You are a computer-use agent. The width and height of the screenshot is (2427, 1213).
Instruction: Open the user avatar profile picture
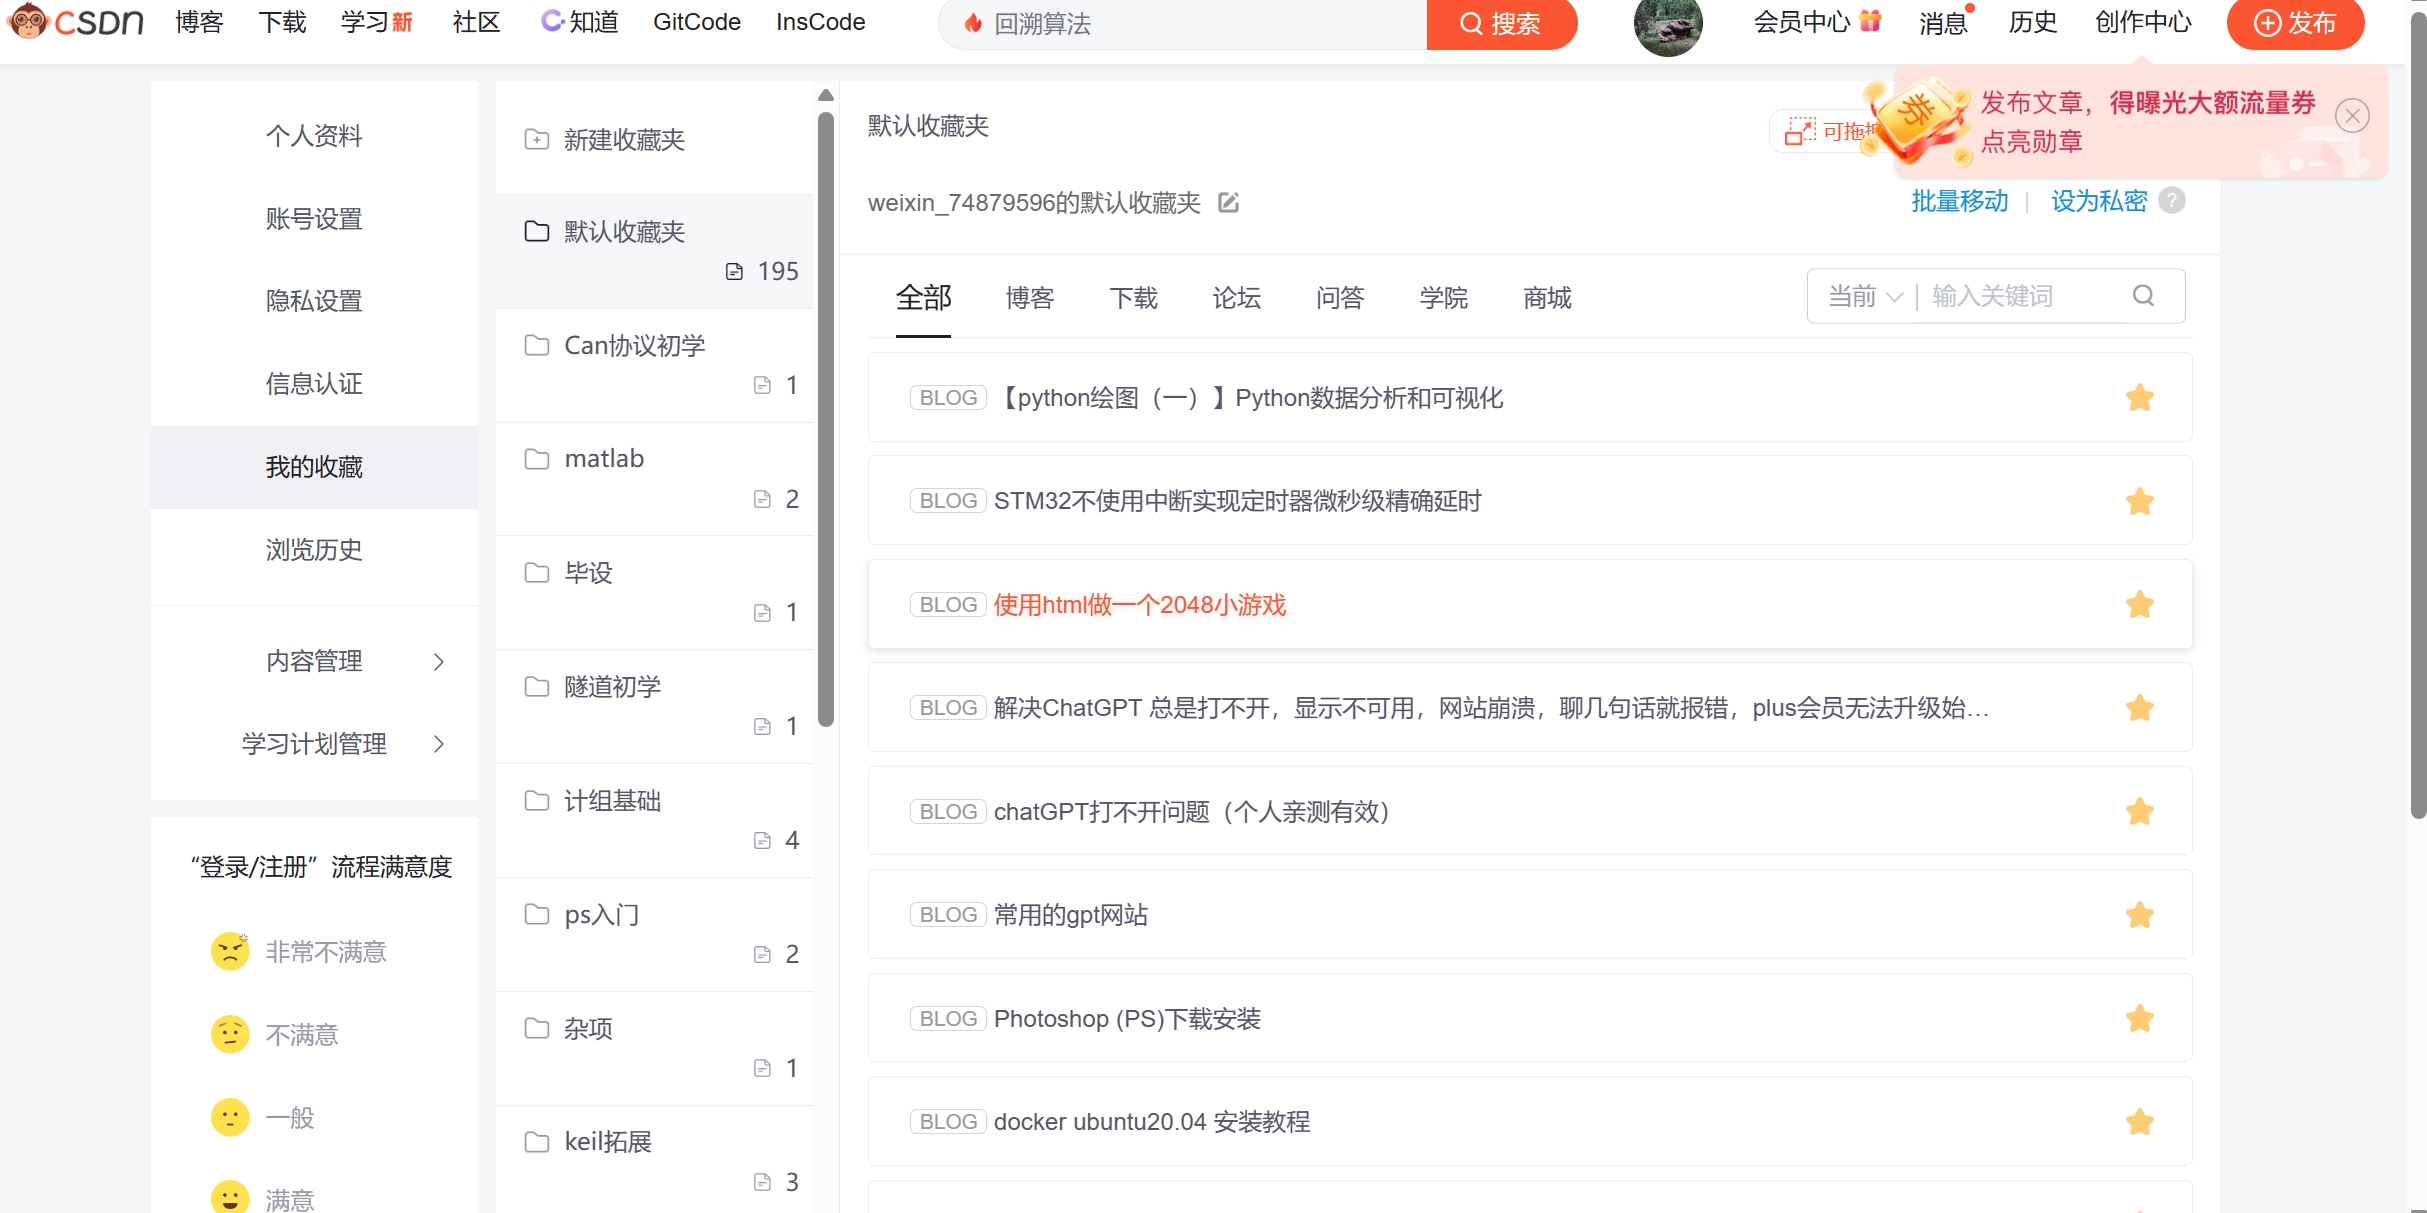[1667, 27]
